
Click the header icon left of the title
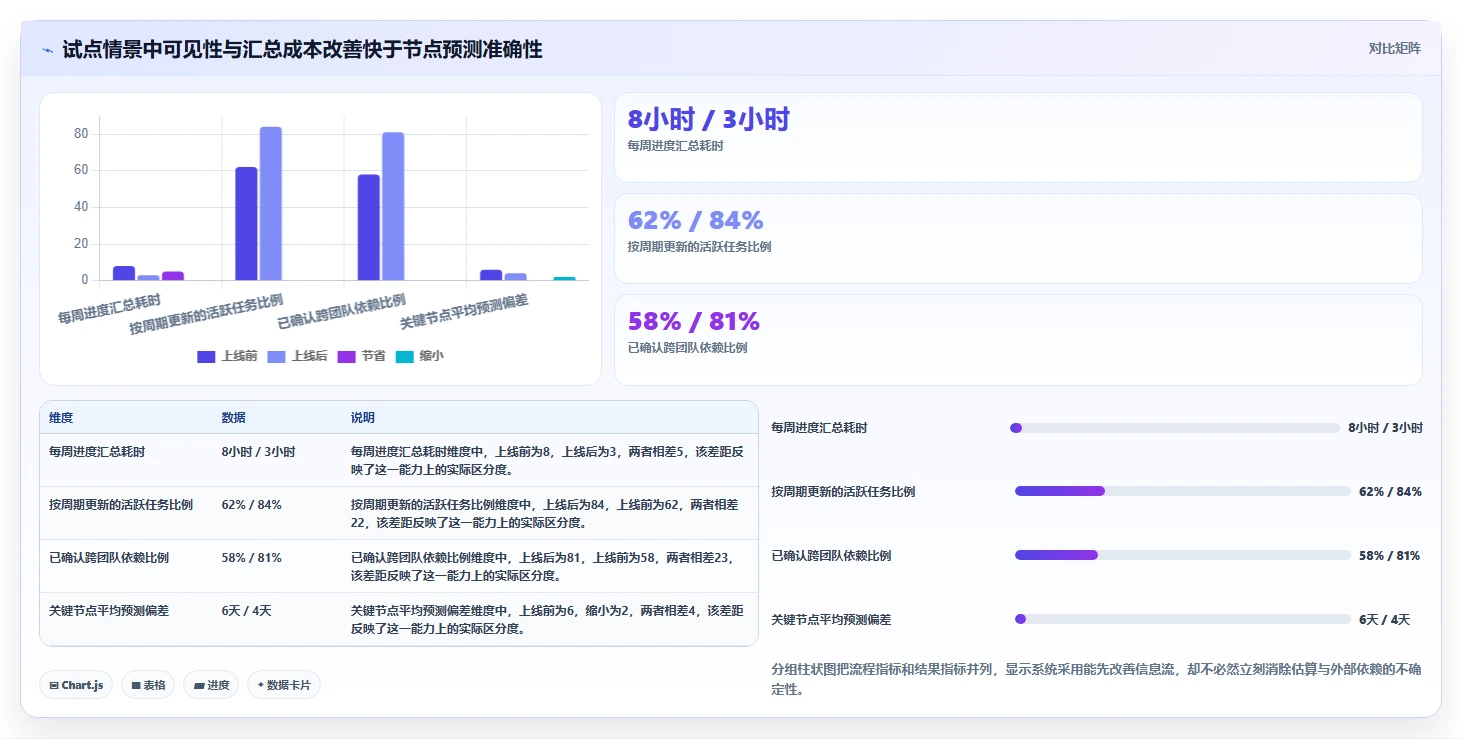48,50
